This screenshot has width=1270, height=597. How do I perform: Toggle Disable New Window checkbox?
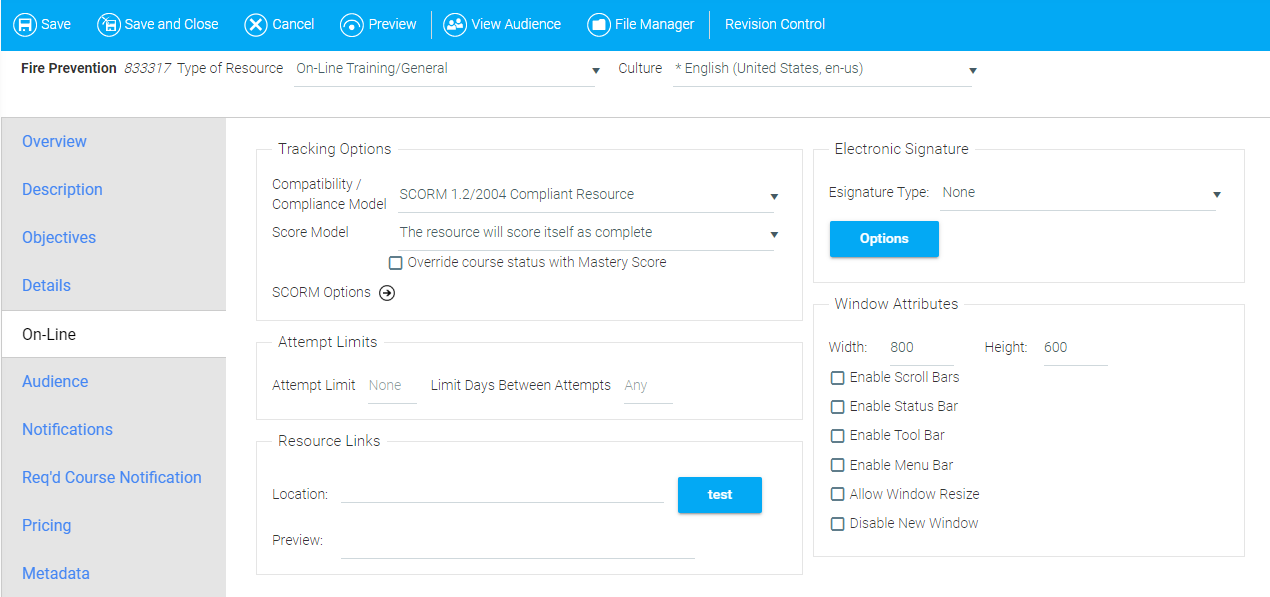(x=837, y=524)
